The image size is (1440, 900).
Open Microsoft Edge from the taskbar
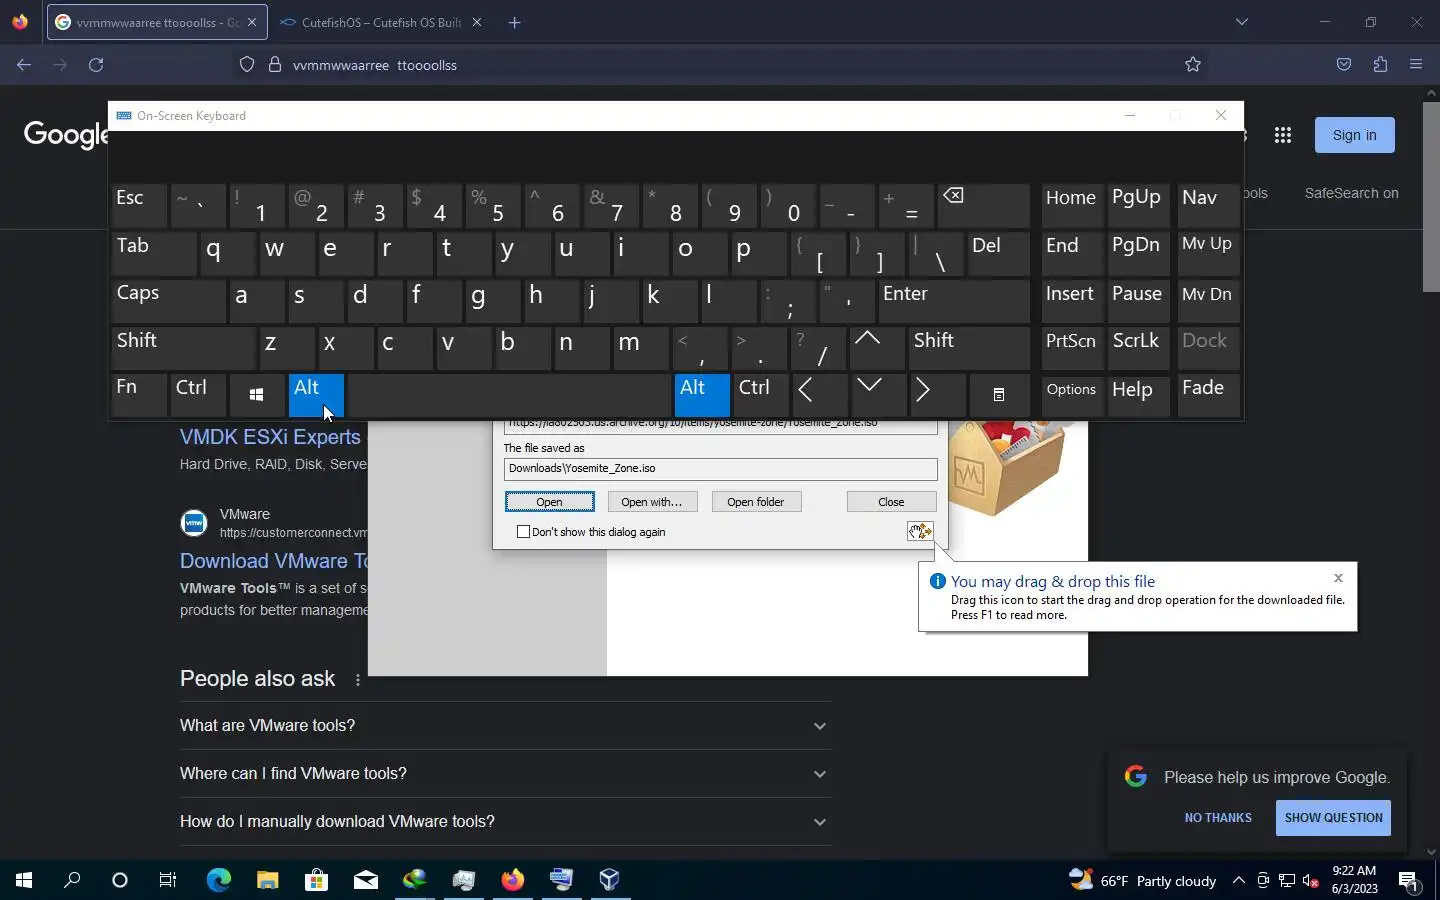(218, 880)
